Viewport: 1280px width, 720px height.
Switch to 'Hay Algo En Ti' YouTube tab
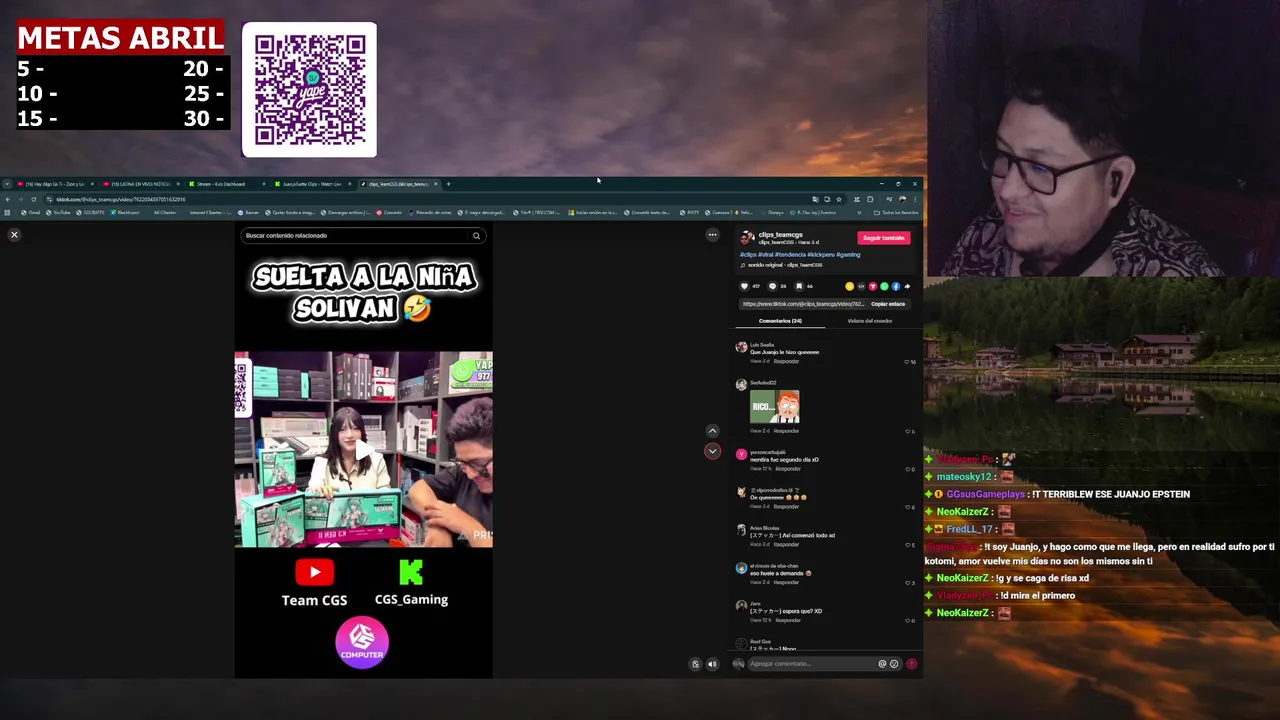coord(55,184)
